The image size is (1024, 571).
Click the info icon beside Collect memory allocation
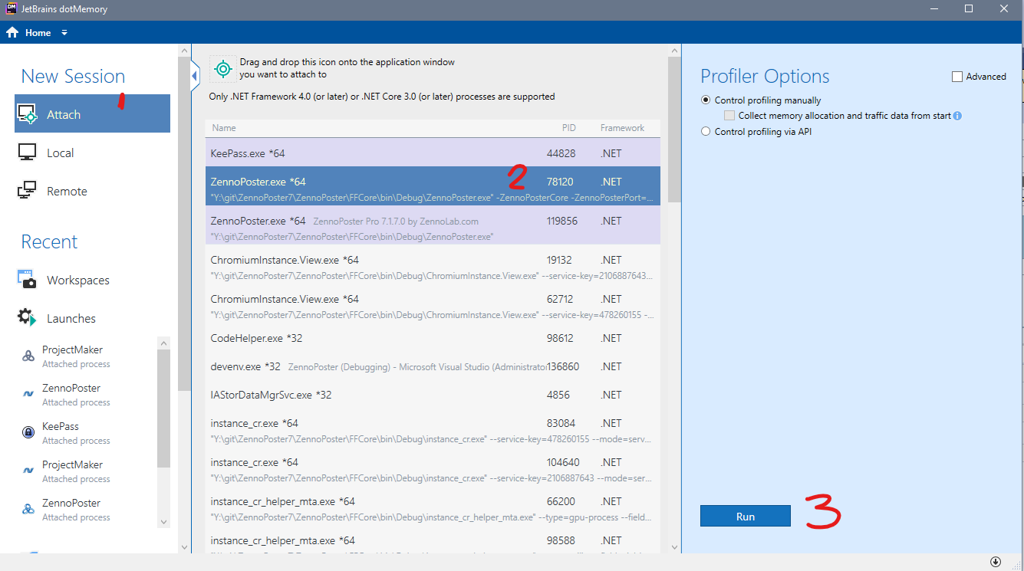pyautogui.click(x=957, y=116)
